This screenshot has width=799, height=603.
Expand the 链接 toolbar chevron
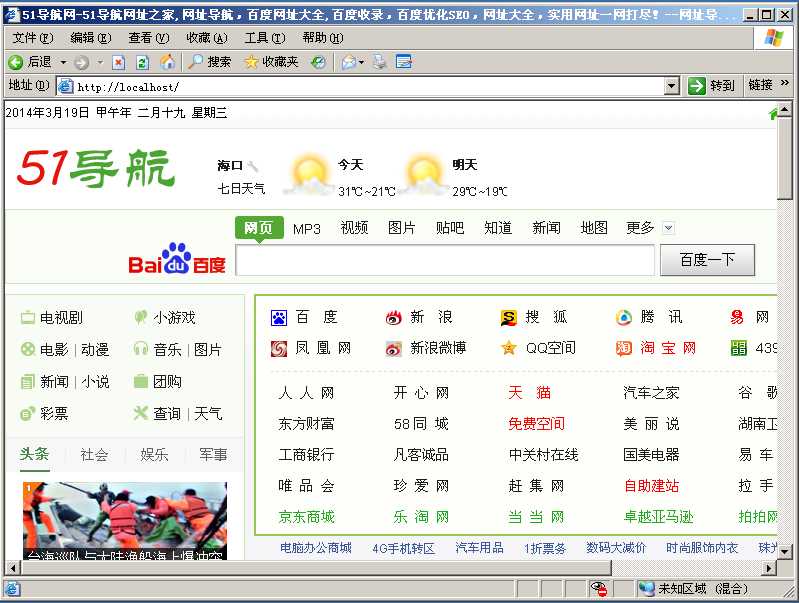pyautogui.click(x=784, y=83)
